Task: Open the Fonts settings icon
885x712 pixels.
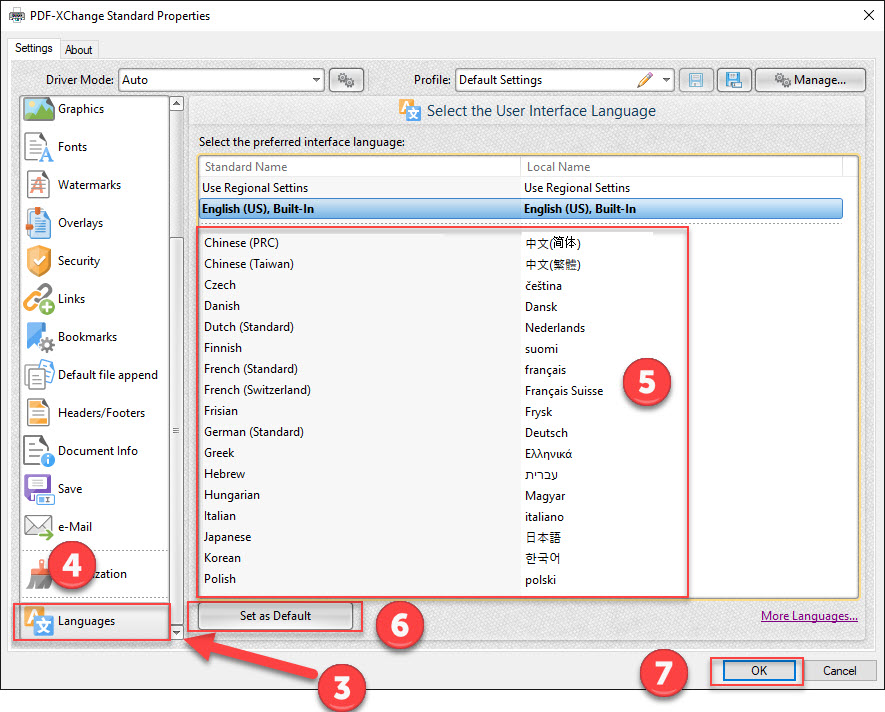Action: [x=38, y=147]
